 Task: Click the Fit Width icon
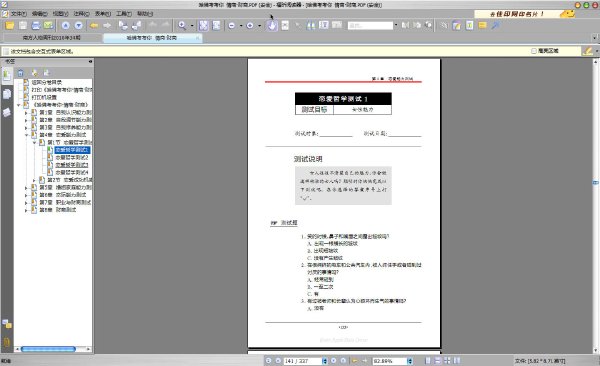[x=216, y=26]
